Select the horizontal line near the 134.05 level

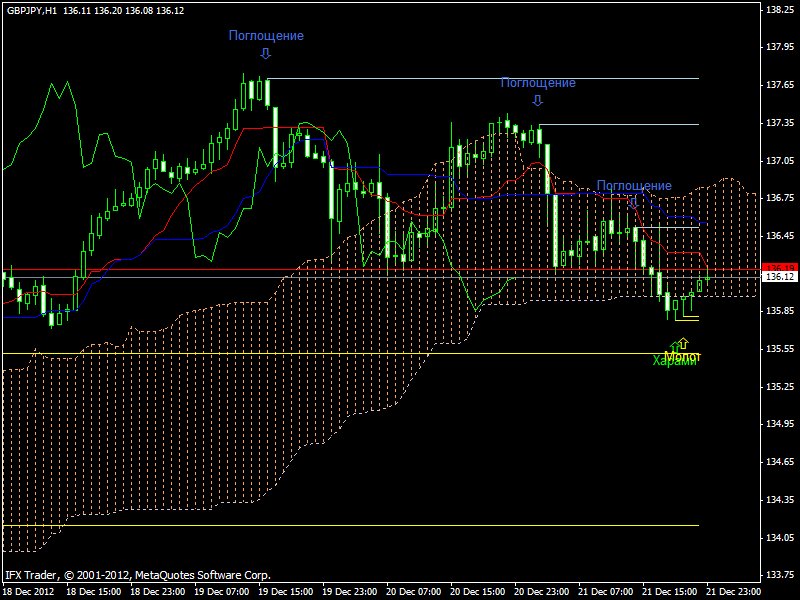click(x=380, y=525)
